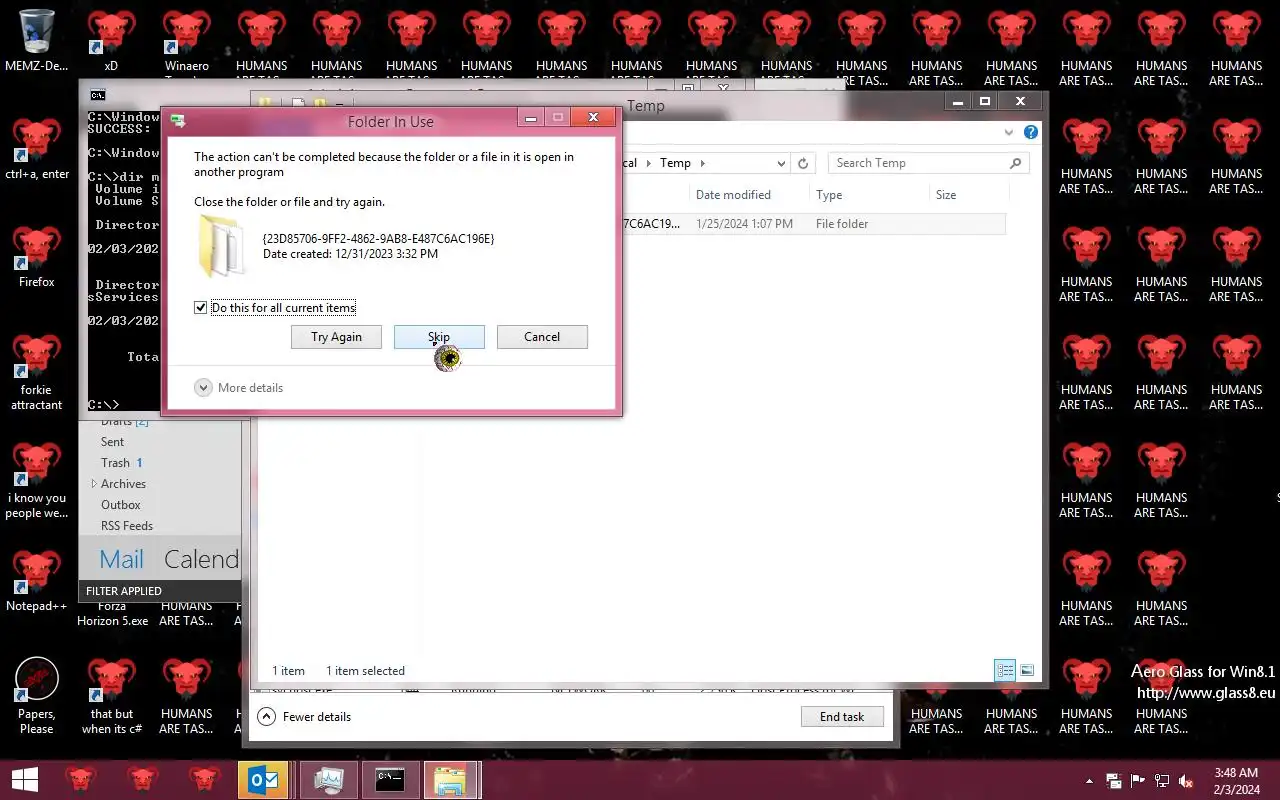The width and height of the screenshot is (1280, 800).
Task: Select the xD desktop shortcut
Action: tap(111, 42)
